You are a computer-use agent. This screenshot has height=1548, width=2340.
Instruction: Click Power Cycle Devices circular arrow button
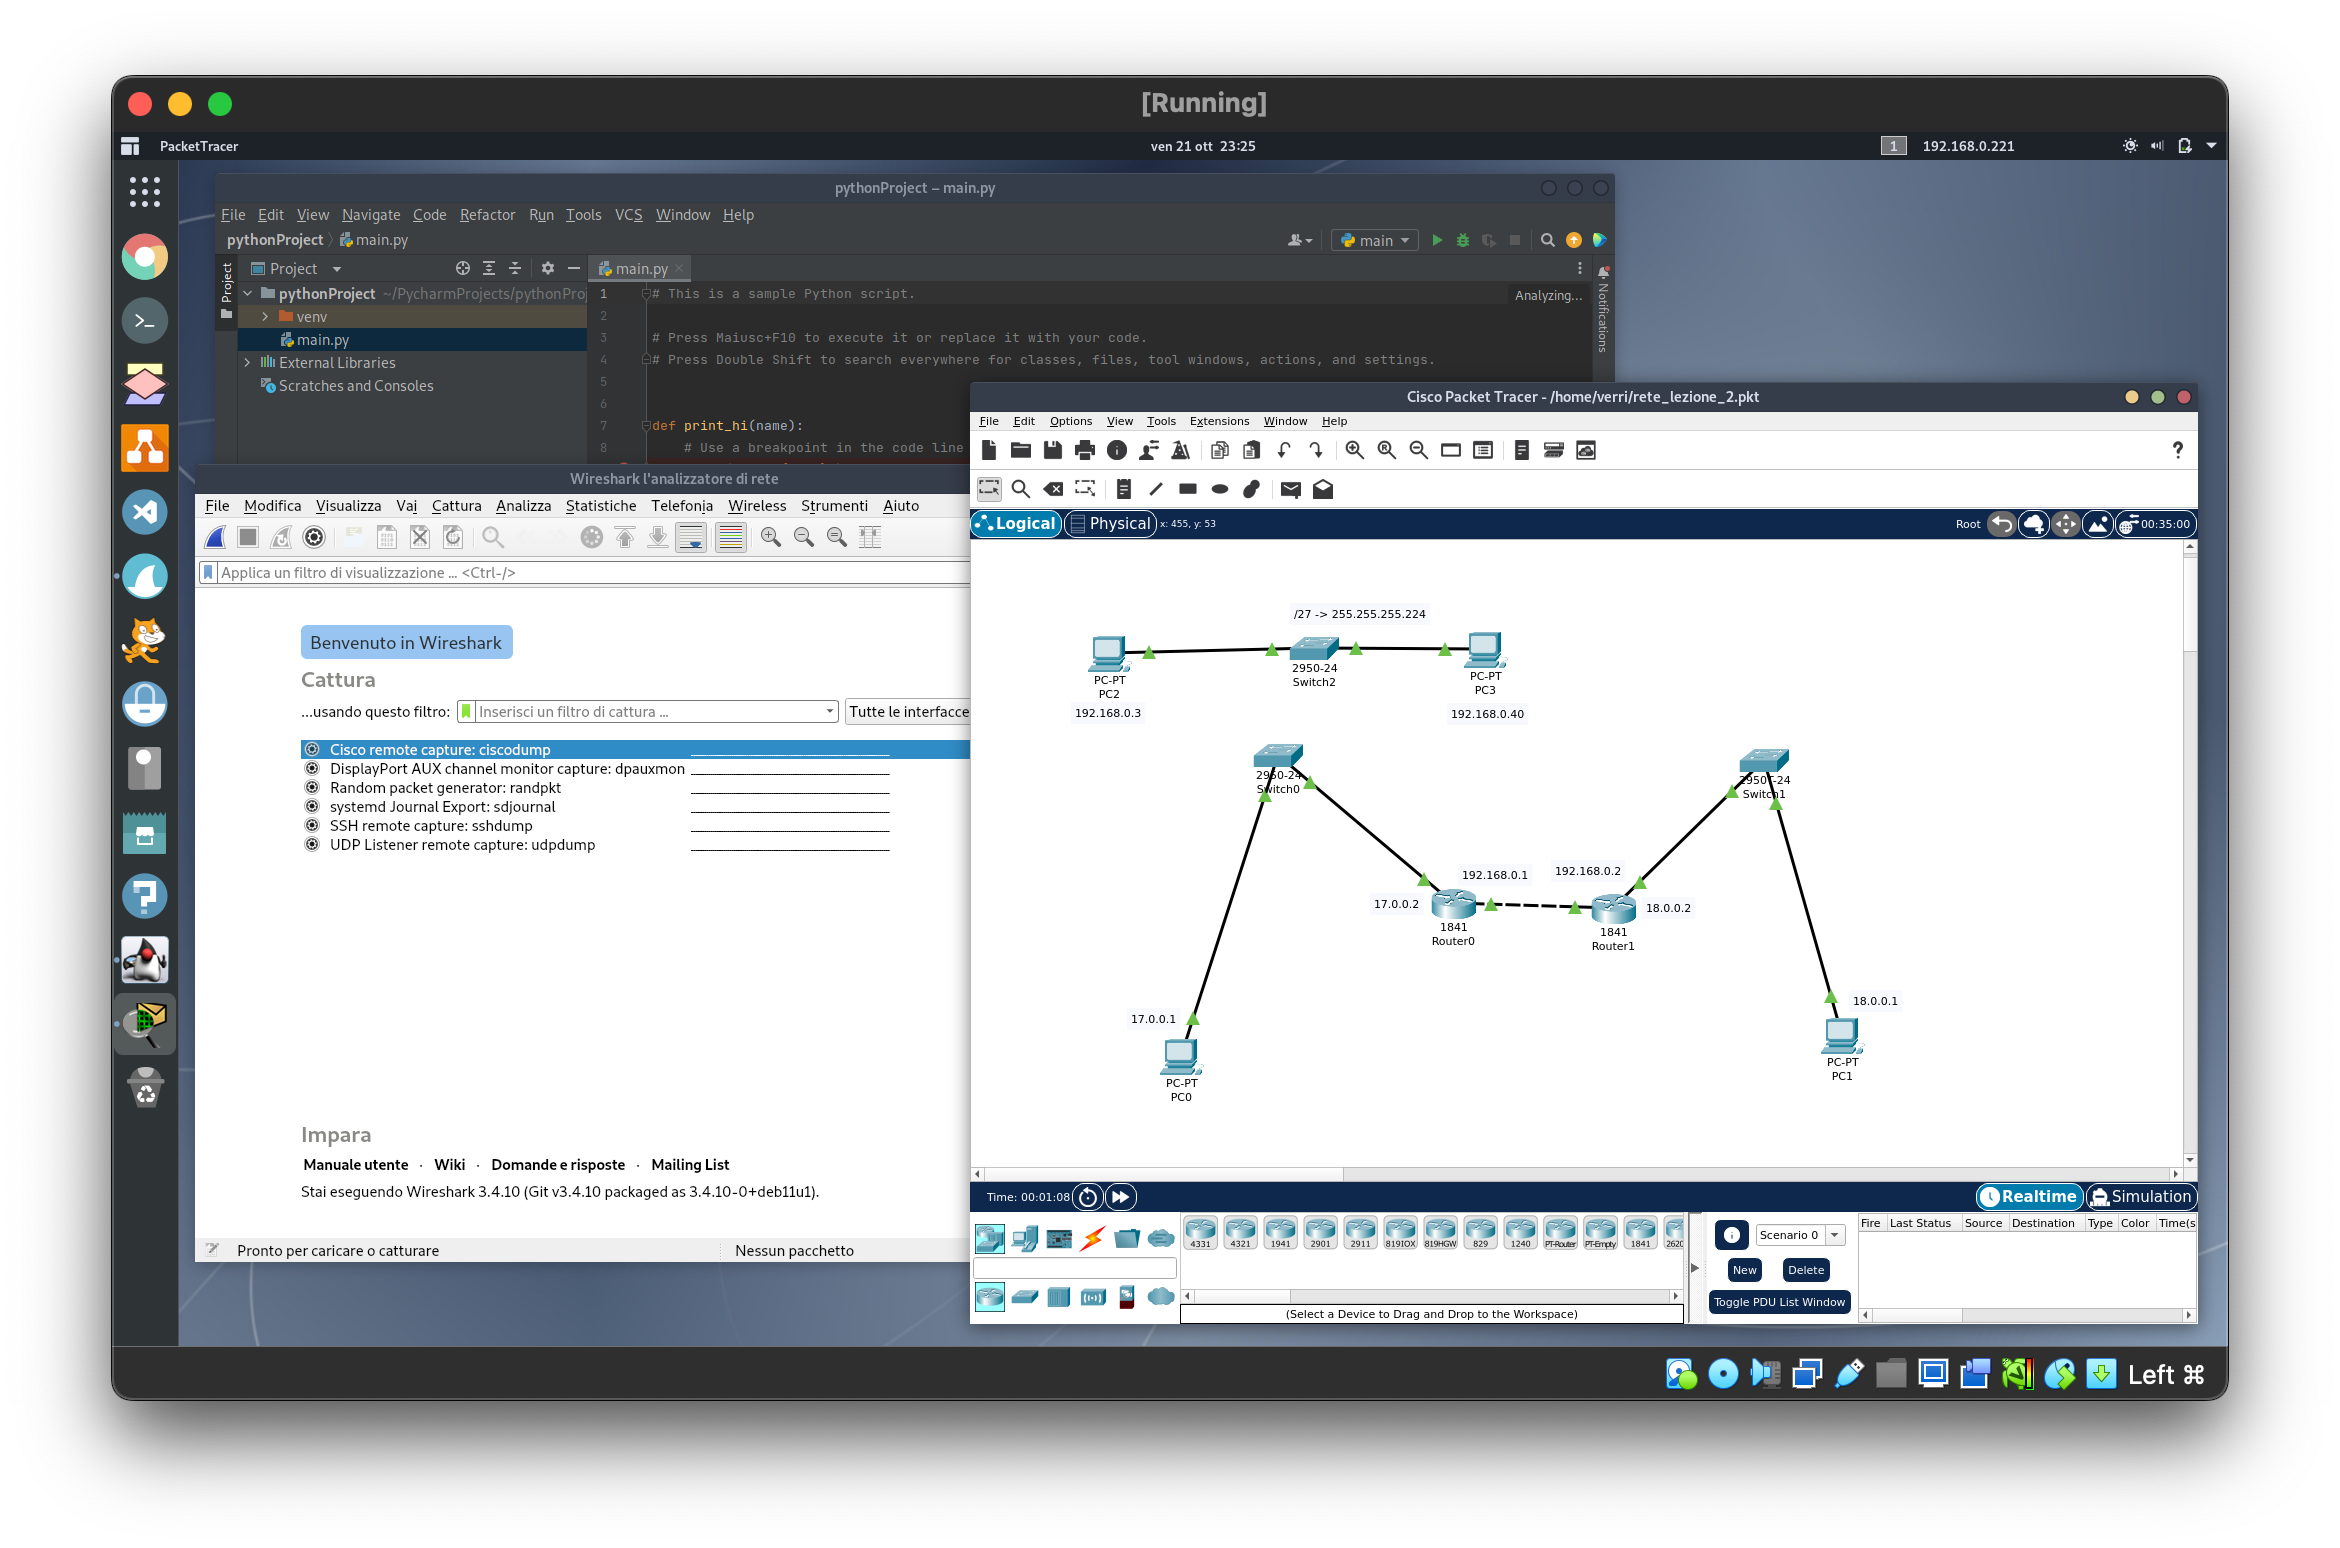pos(1088,1197)
